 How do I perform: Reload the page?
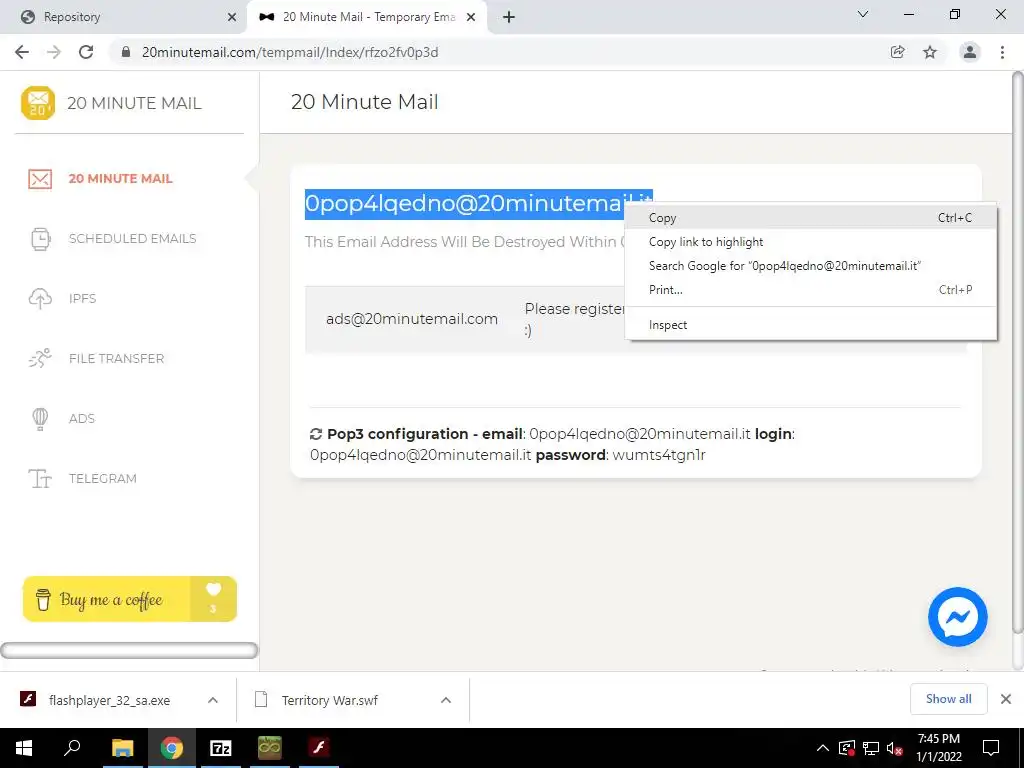coord(86,52)
